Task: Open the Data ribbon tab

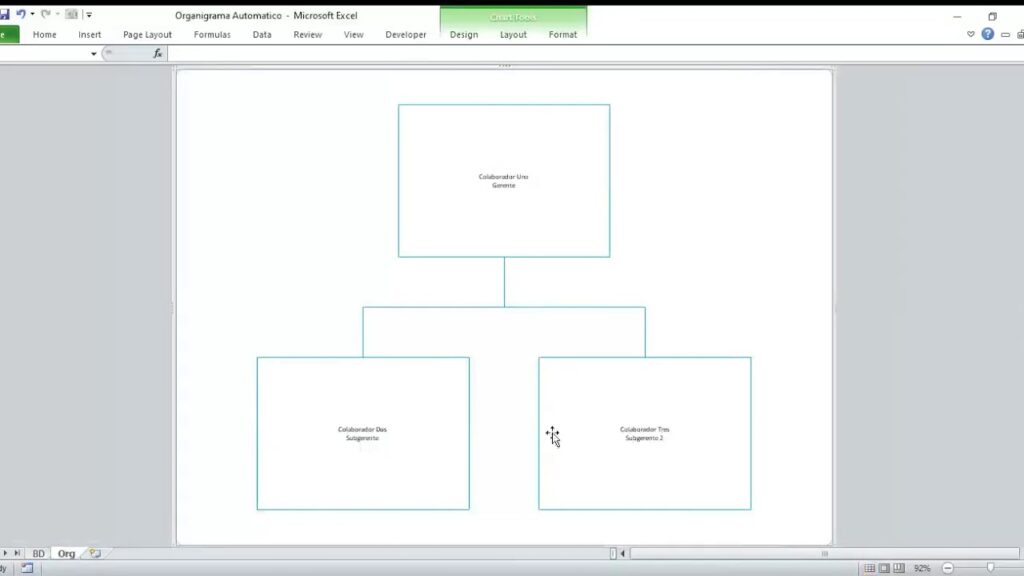Action: (262, 35)
